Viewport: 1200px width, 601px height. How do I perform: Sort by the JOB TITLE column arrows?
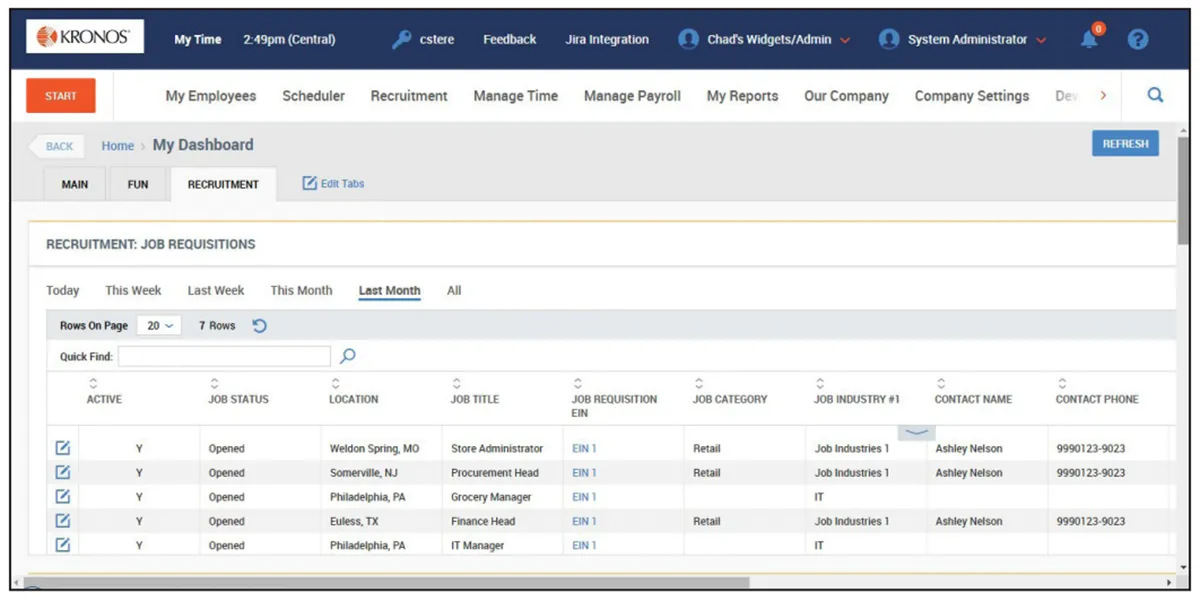pyautogui.click(x=457, y=383)
